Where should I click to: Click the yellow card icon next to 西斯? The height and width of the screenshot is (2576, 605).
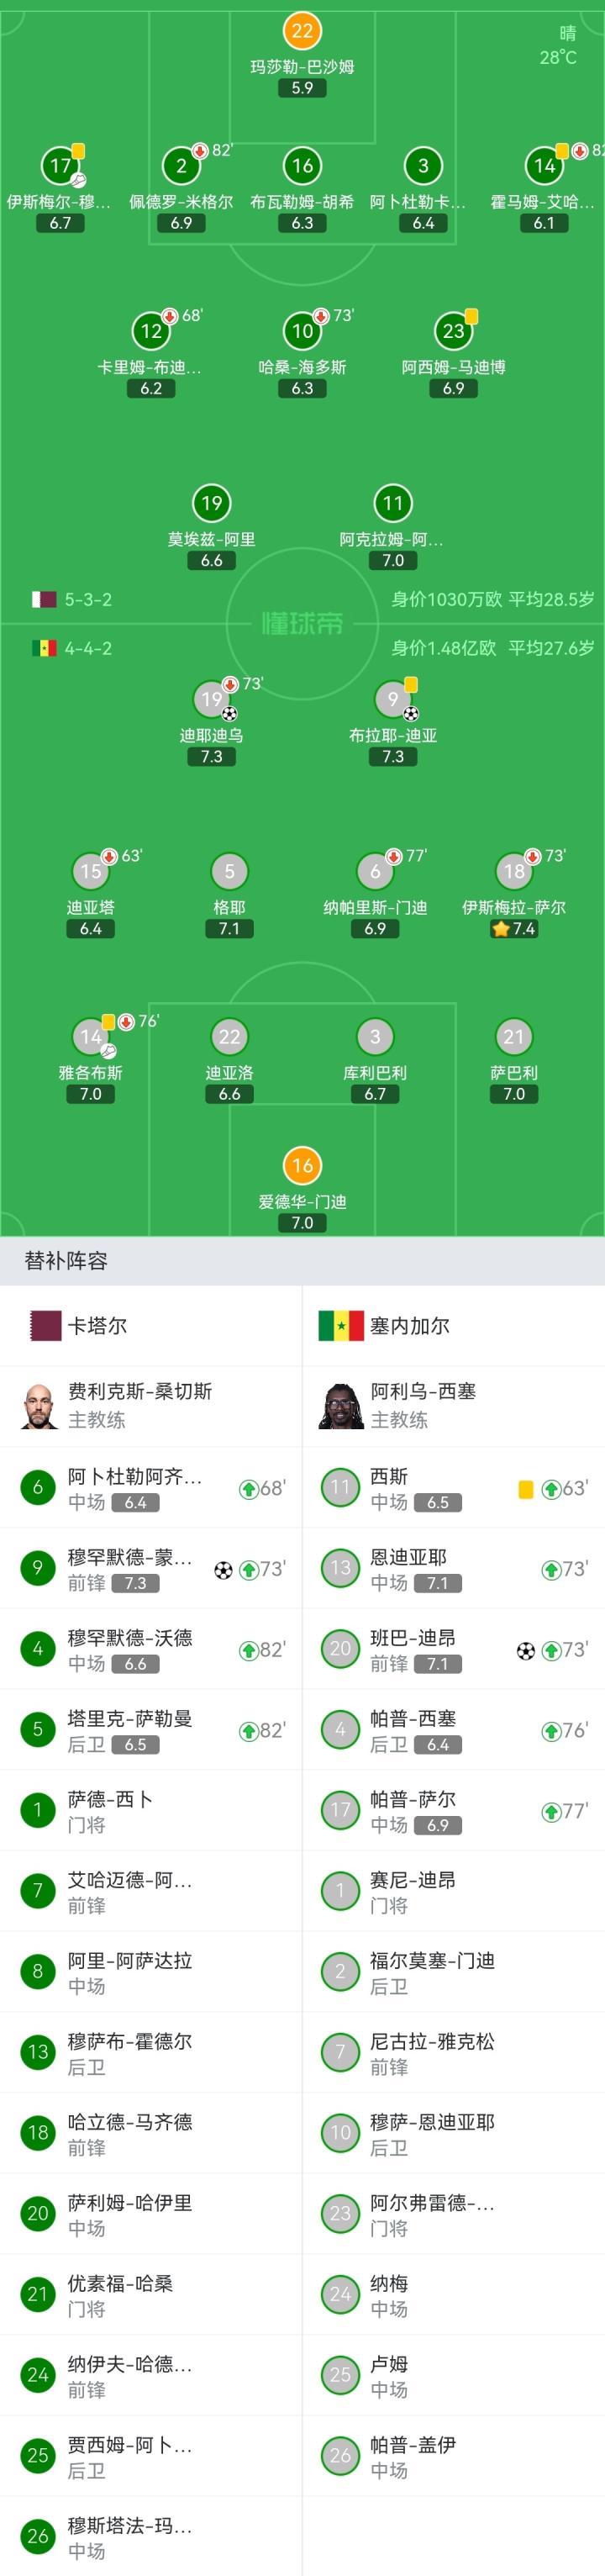[525, 1489]
